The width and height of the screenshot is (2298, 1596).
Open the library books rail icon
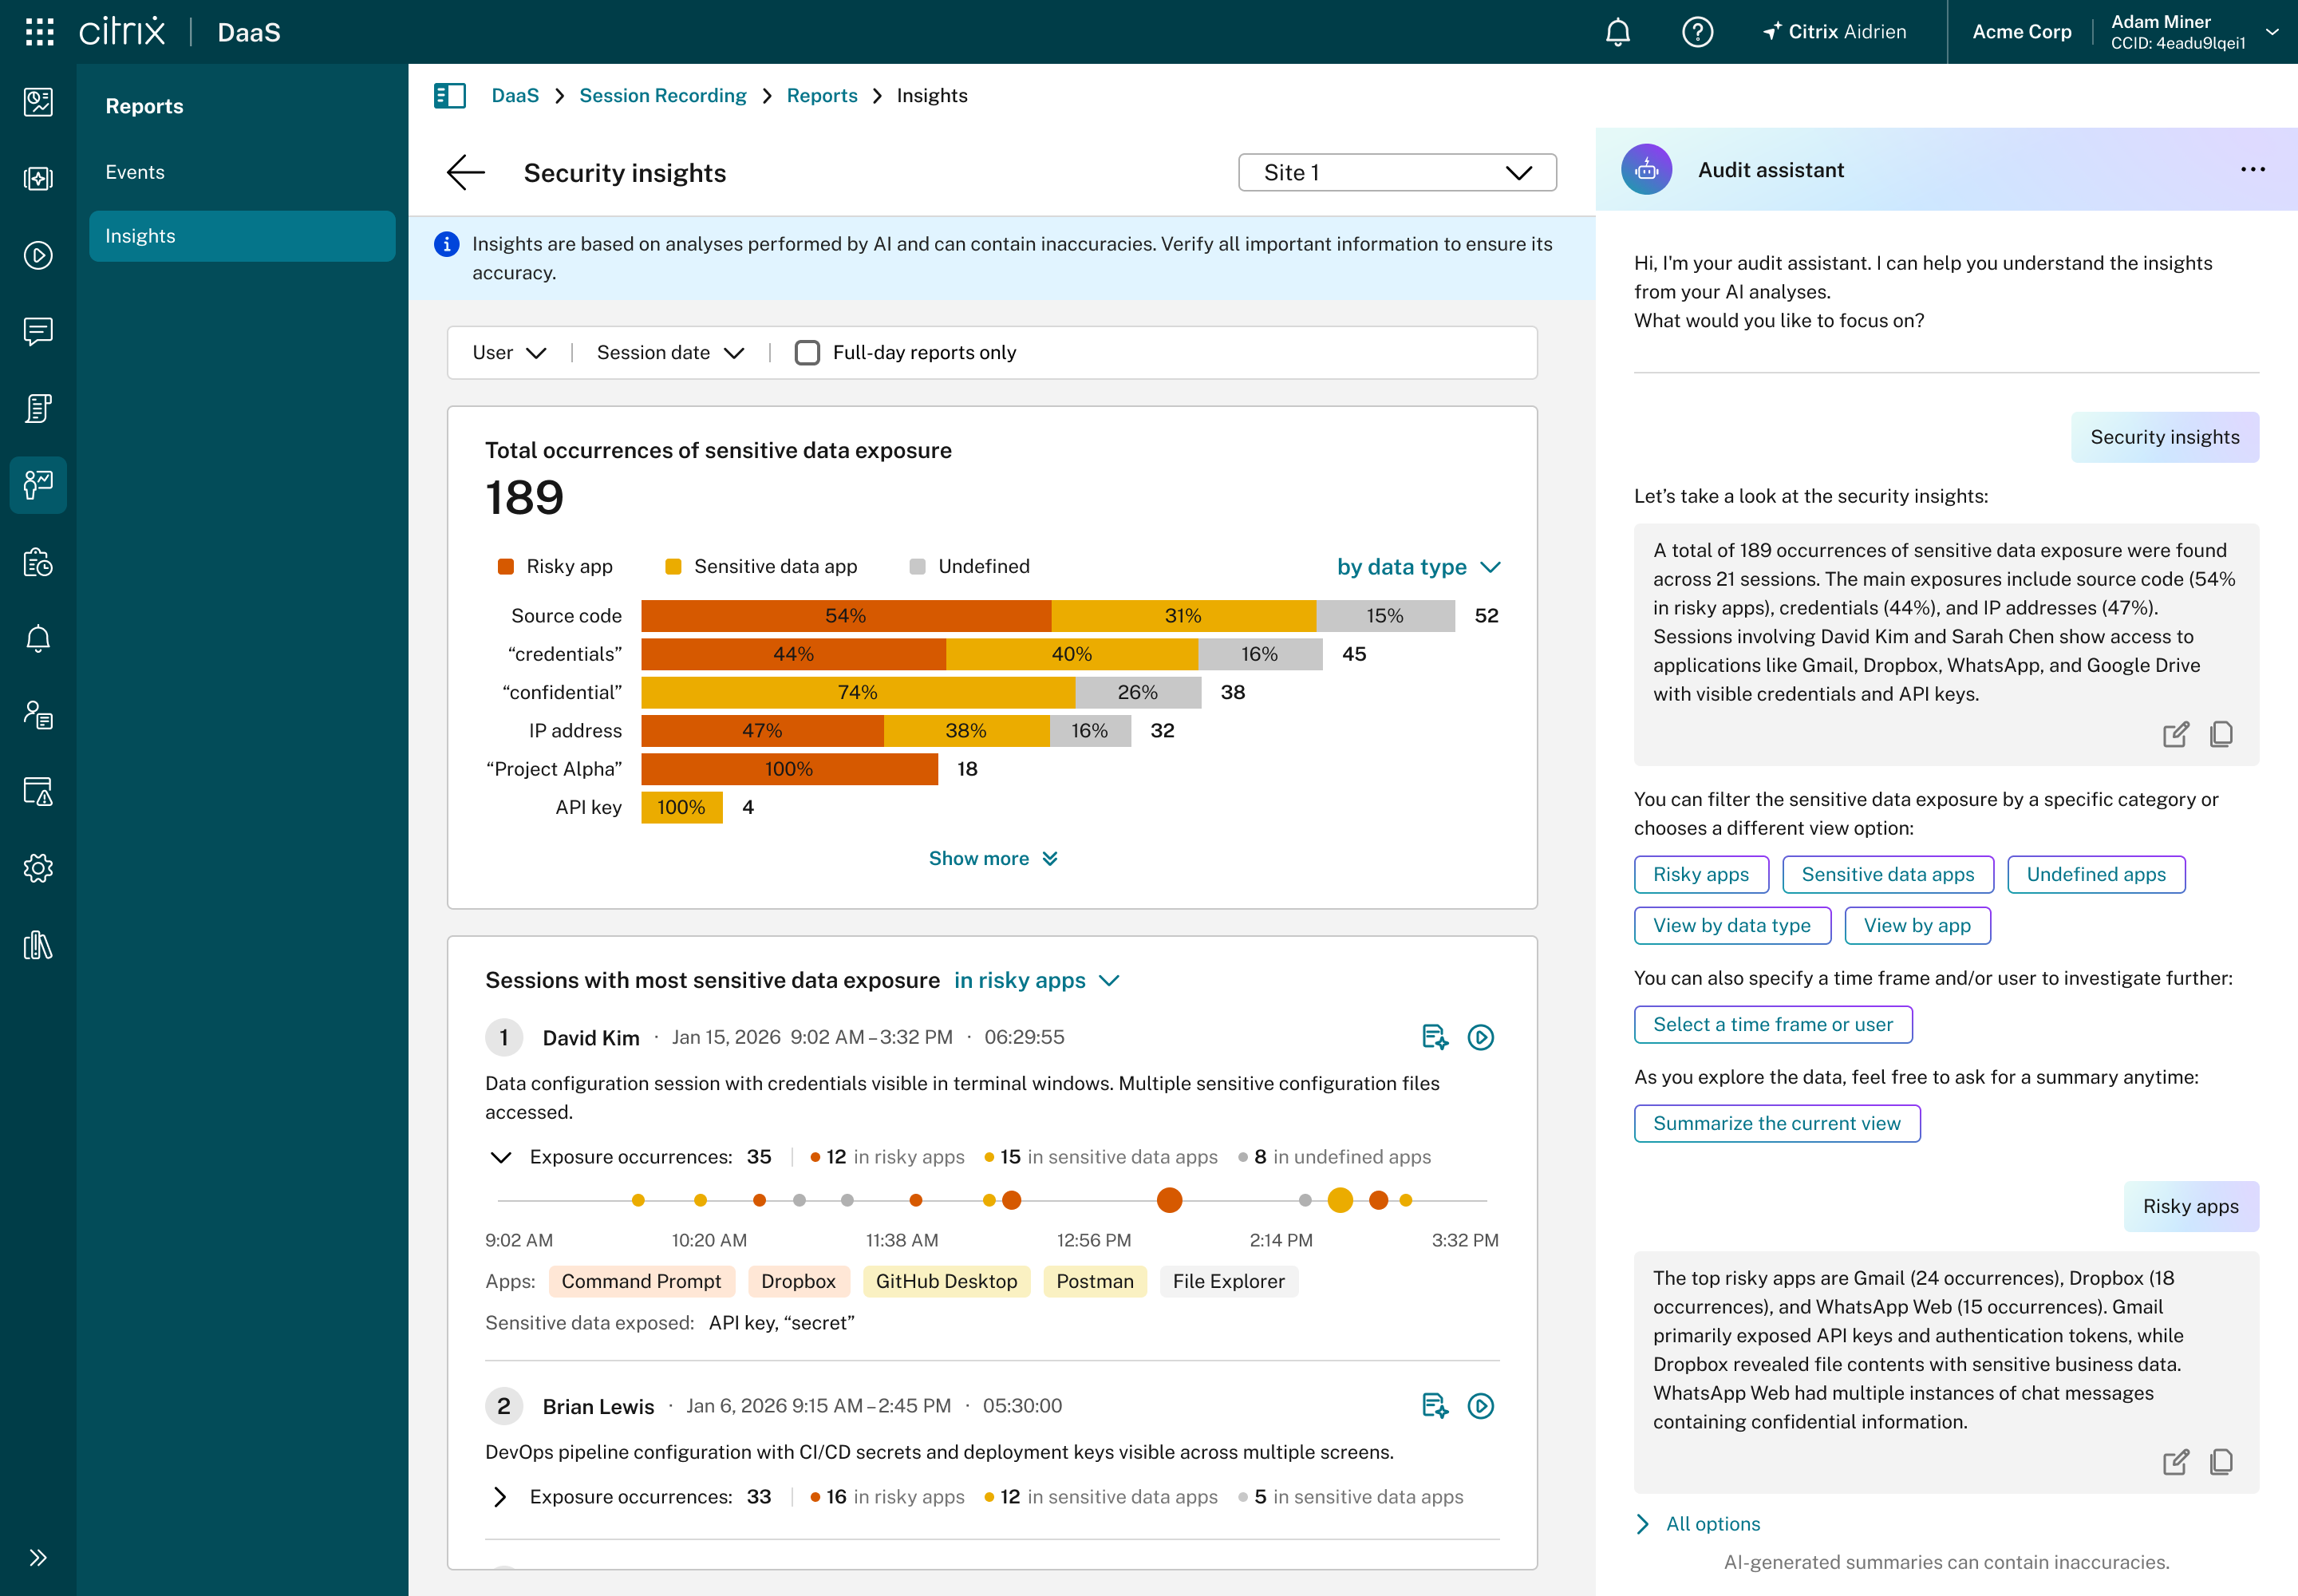38,945
